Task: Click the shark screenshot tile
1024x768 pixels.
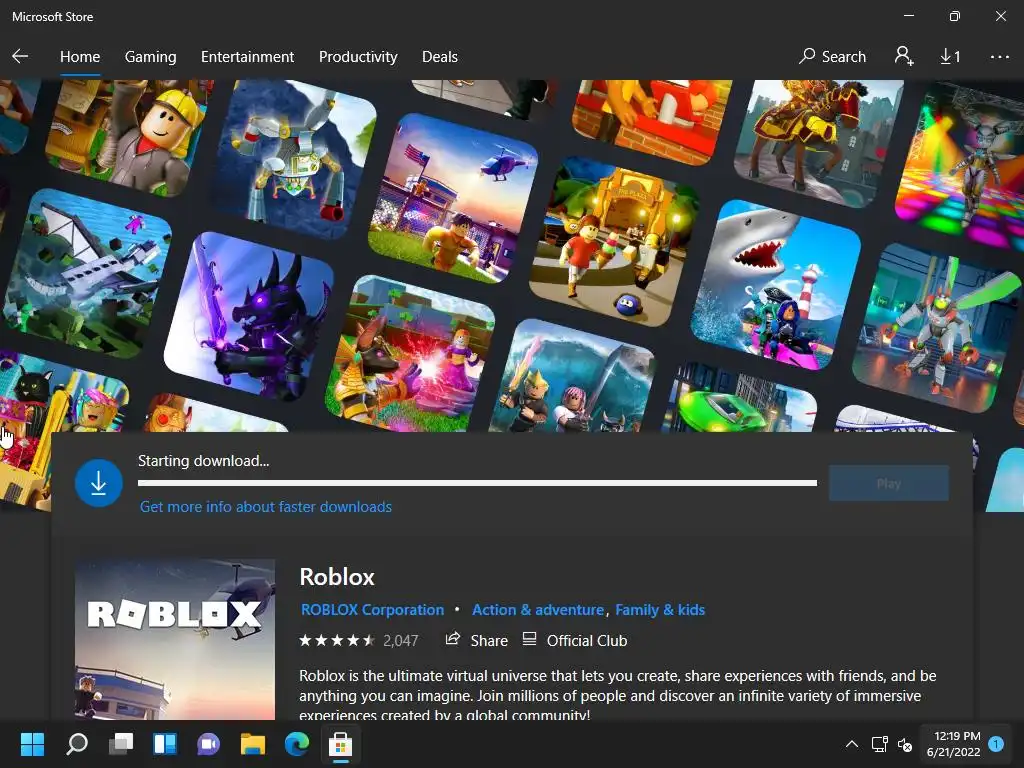Action: click(x=776, y=284)
